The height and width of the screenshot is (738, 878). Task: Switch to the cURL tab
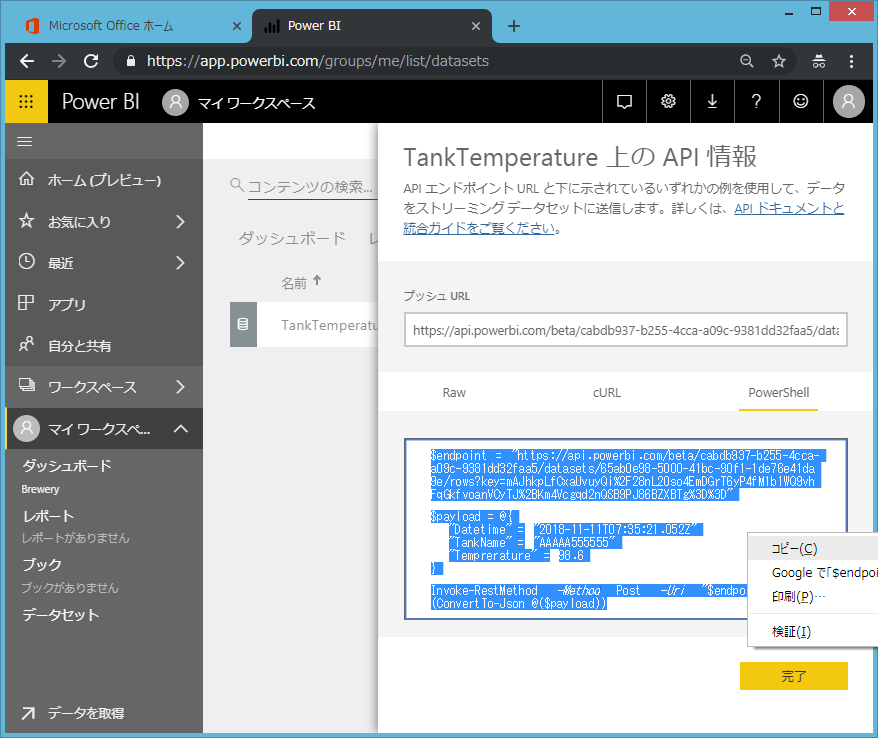point(607,393)
